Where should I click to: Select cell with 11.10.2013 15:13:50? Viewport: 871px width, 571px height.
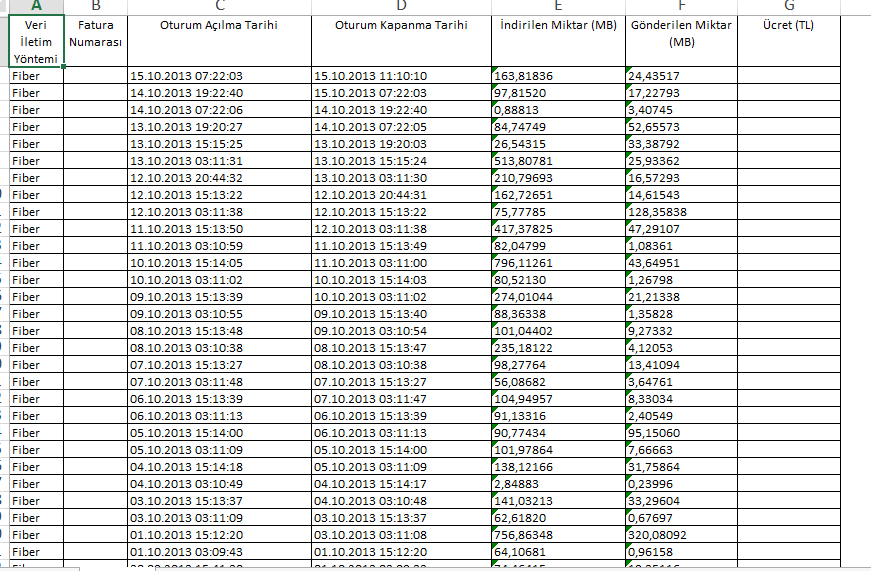(219, 229)
